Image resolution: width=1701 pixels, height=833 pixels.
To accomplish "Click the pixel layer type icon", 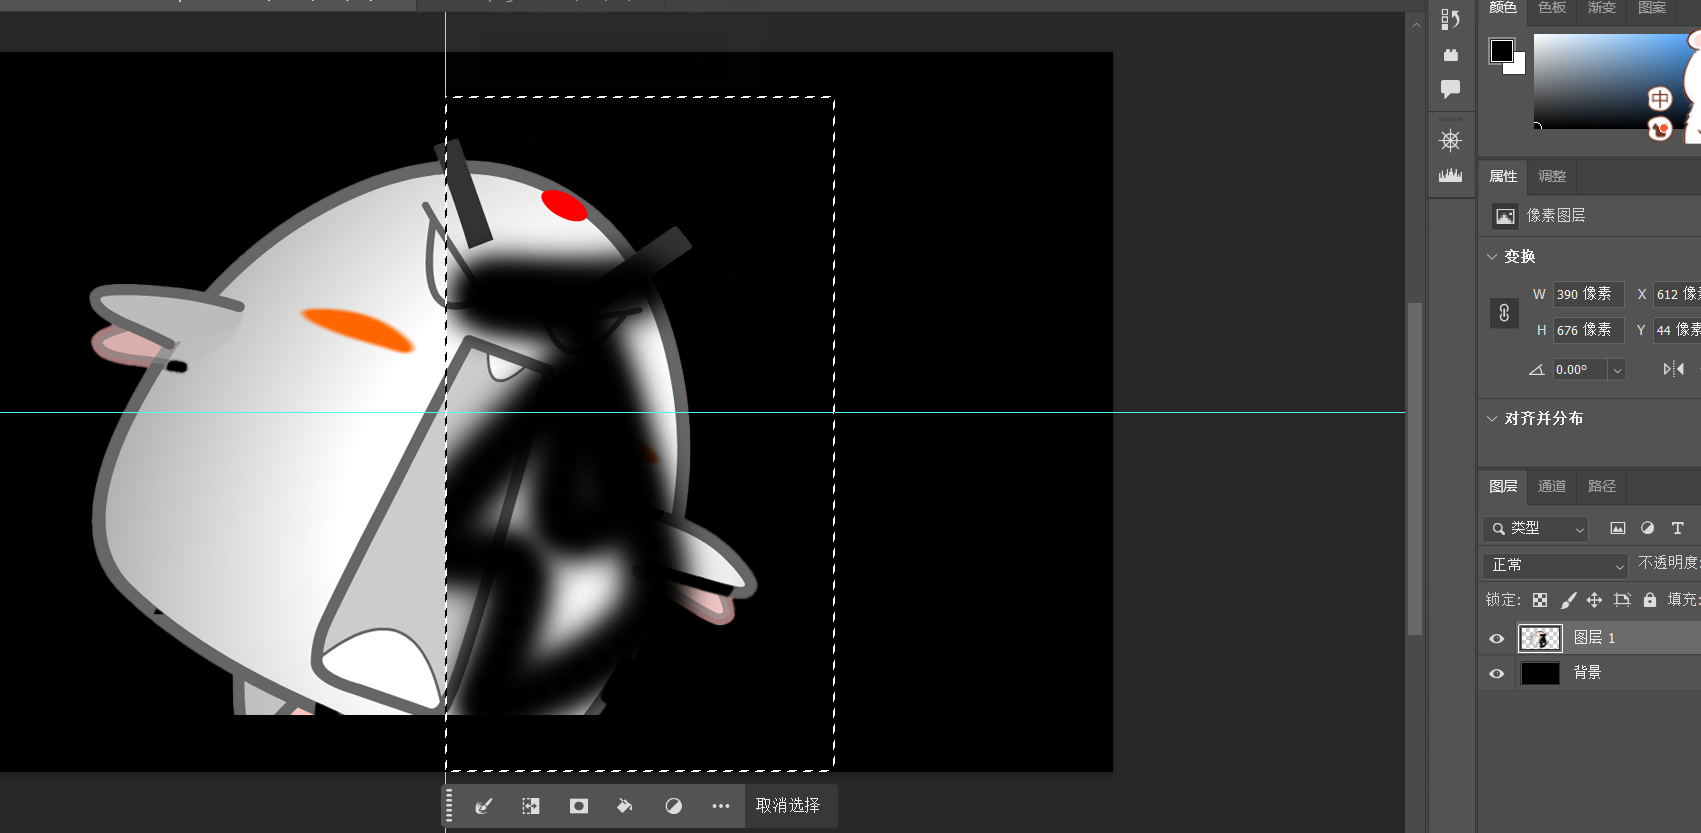I will pyautogui.click(x=1505, y=216).
